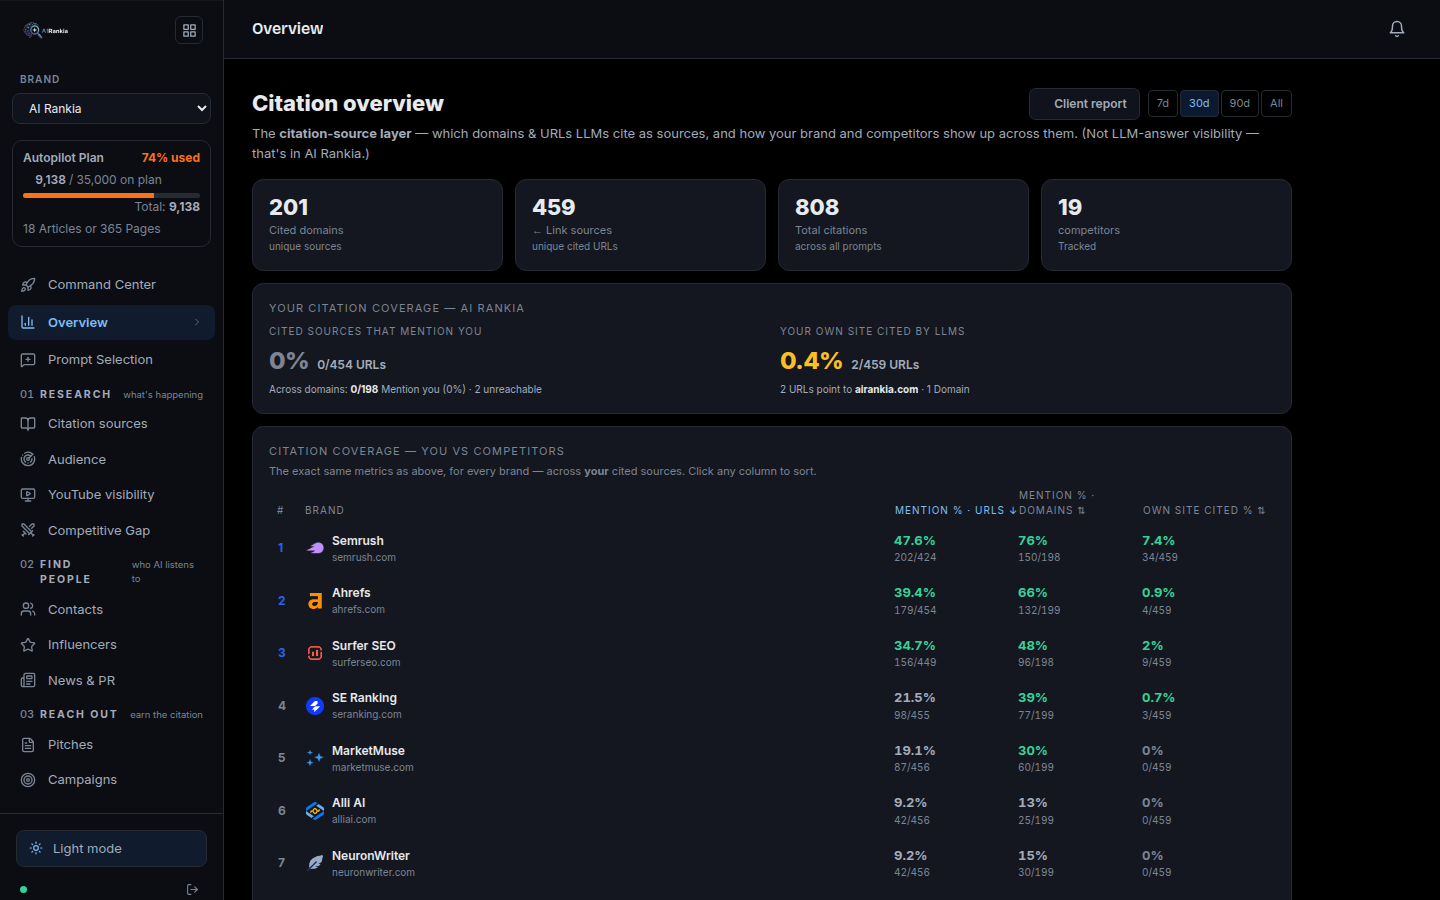Image resolution: width=1440 pixels, height=900 pixels.
Task: Click the Competitive Gap icon
Action: click(x=28, y=531)
